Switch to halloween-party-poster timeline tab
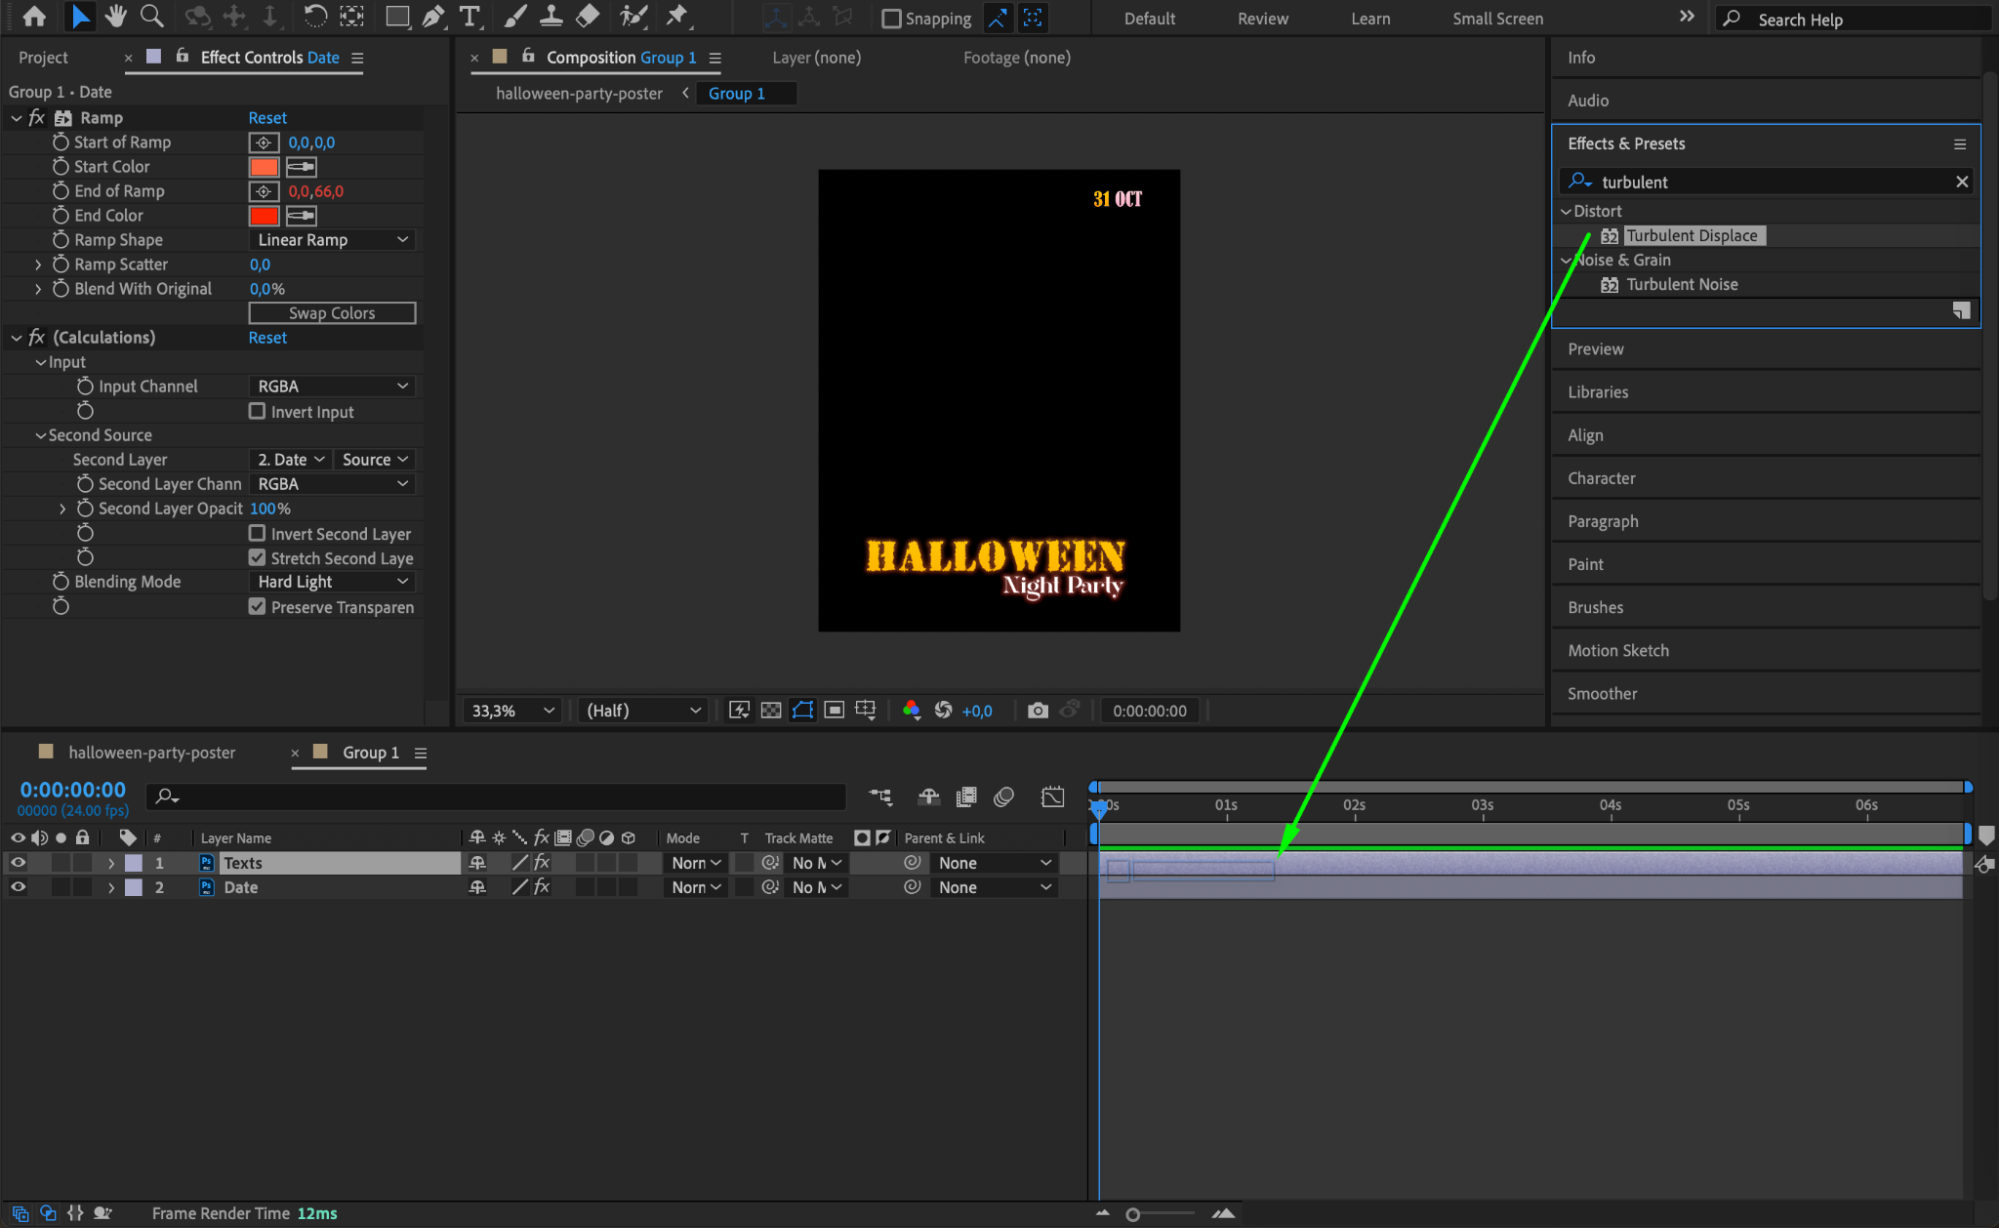The height and width of the screenshot is (1228, 1999). (x=151, y=752)
